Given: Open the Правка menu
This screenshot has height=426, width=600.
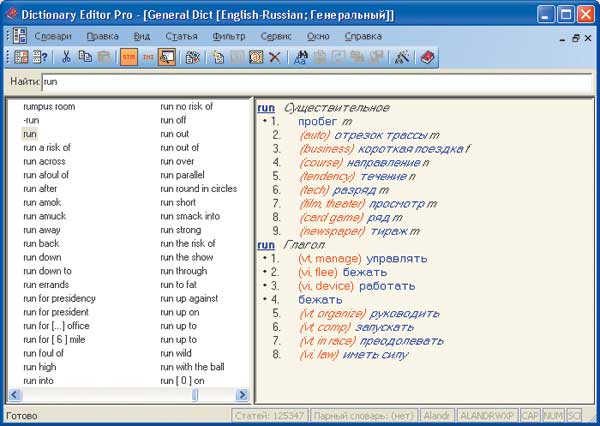Looking at the screenshot, I should click(x=102, y=36).
